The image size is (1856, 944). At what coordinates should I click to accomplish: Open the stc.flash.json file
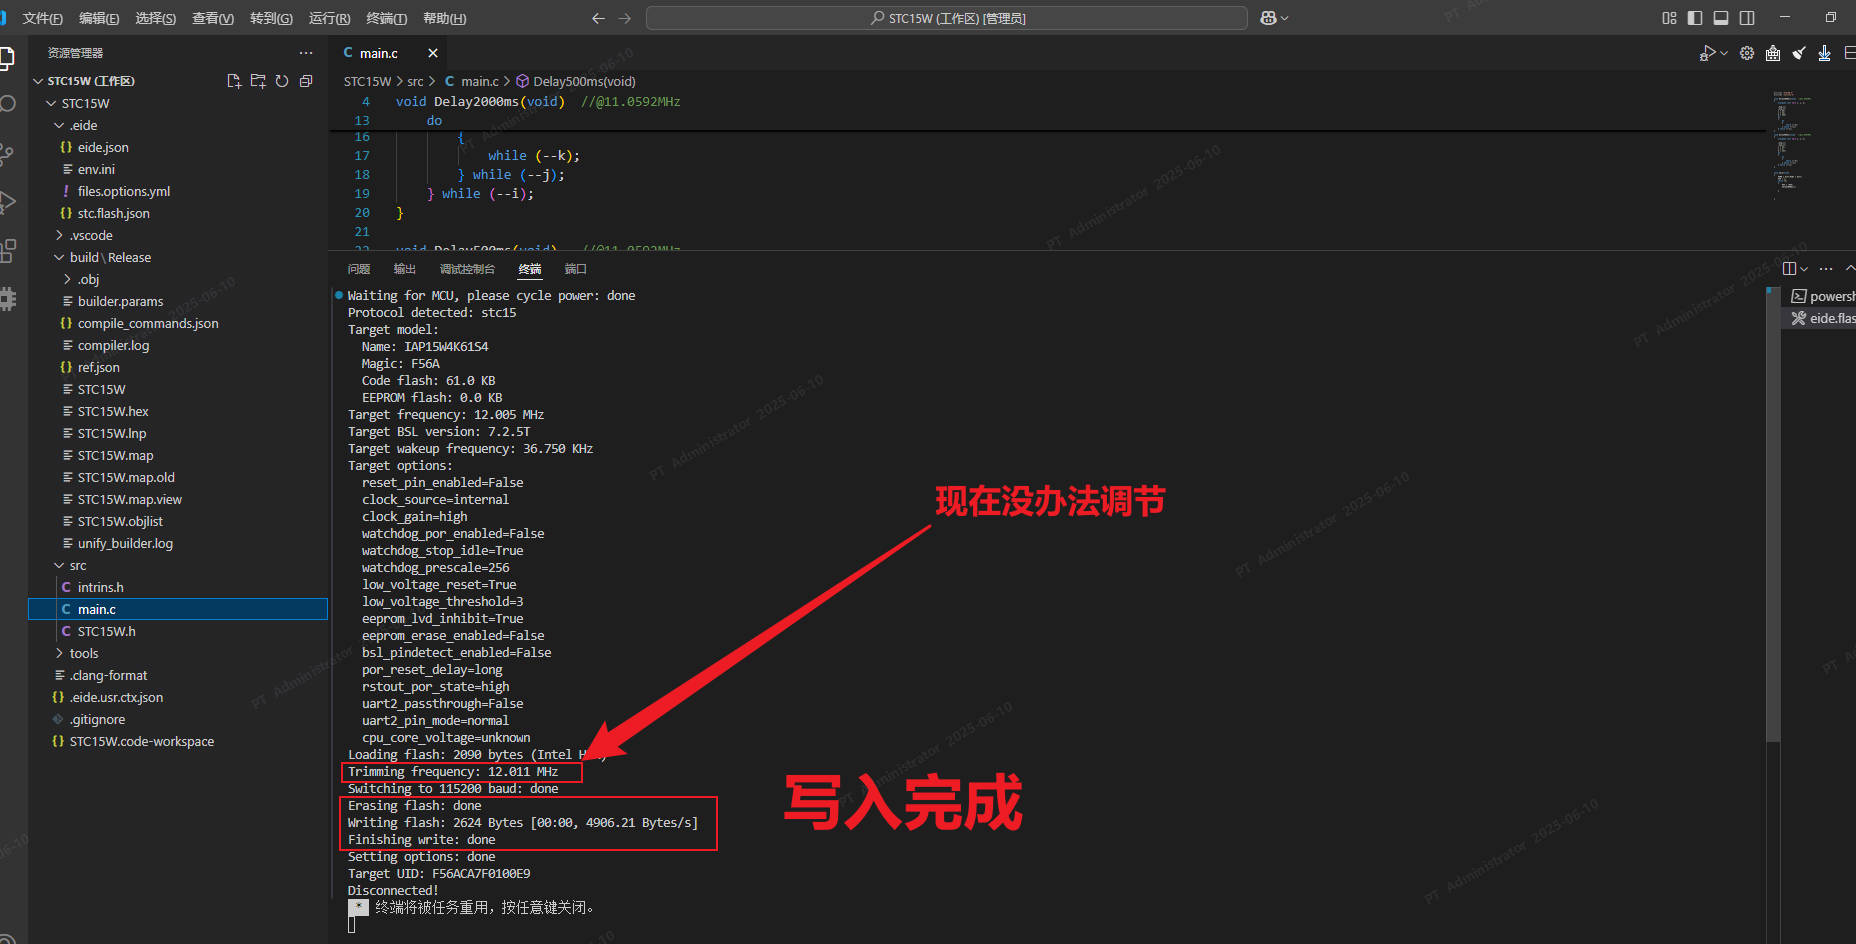(x=179, y=213)
